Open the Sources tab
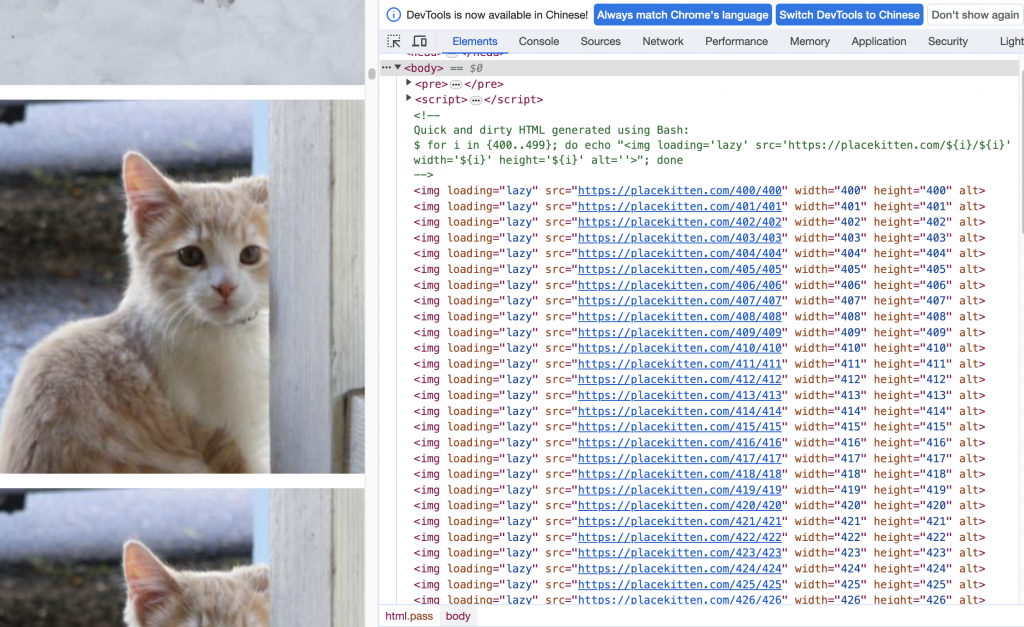This screenshot has width=1024, height=627. pos(600,41)
